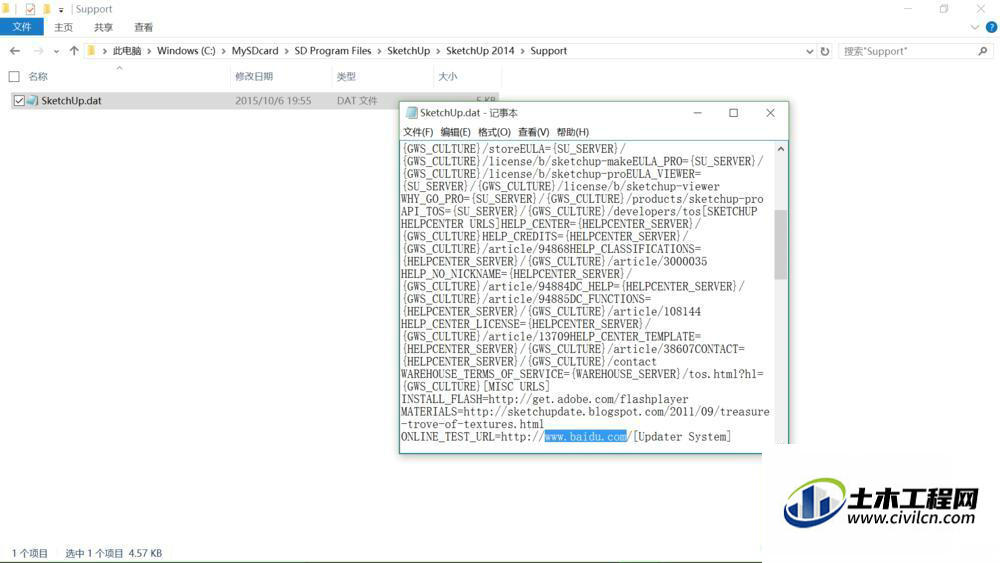
Task: Click the DAT 文件 type cell
Action: coord(357,101)
